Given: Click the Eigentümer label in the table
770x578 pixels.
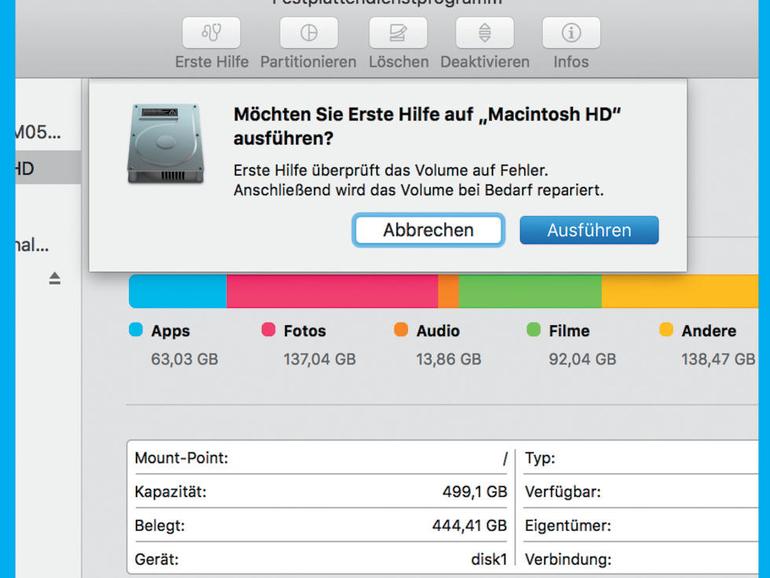Looking at the screenshot, I should pyautogui.click(x=568, y=526).
